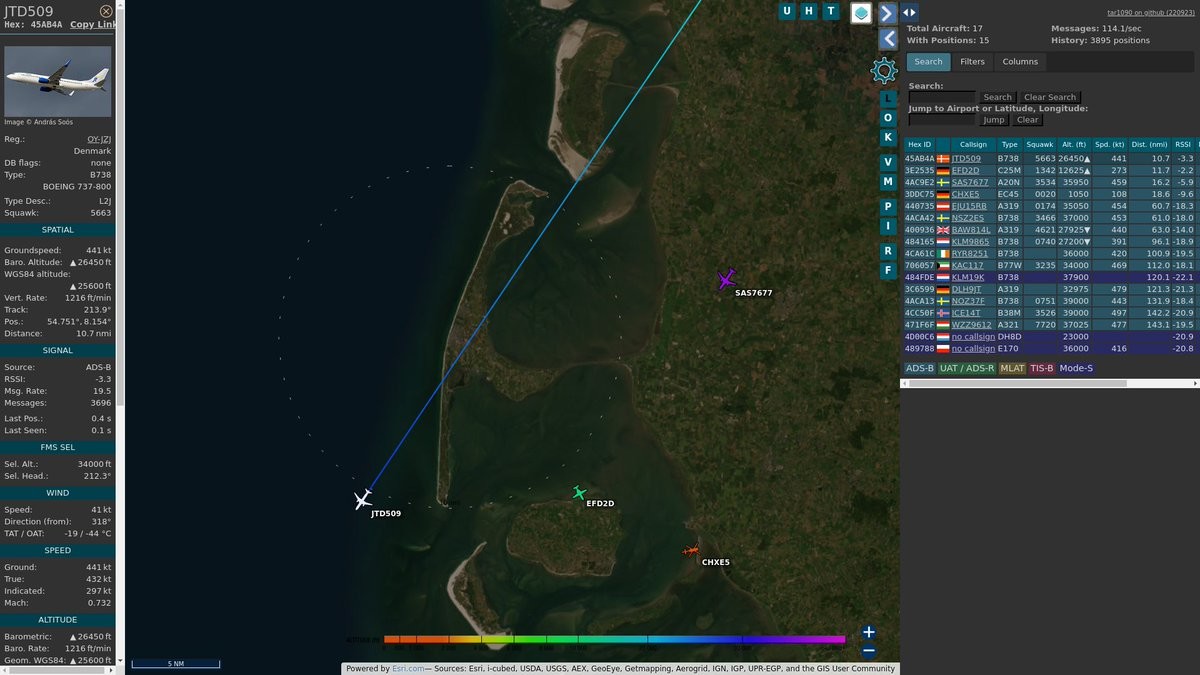Switch to the Columns tab
This screenshot has width=1200, height=675.
[1020, 62]
